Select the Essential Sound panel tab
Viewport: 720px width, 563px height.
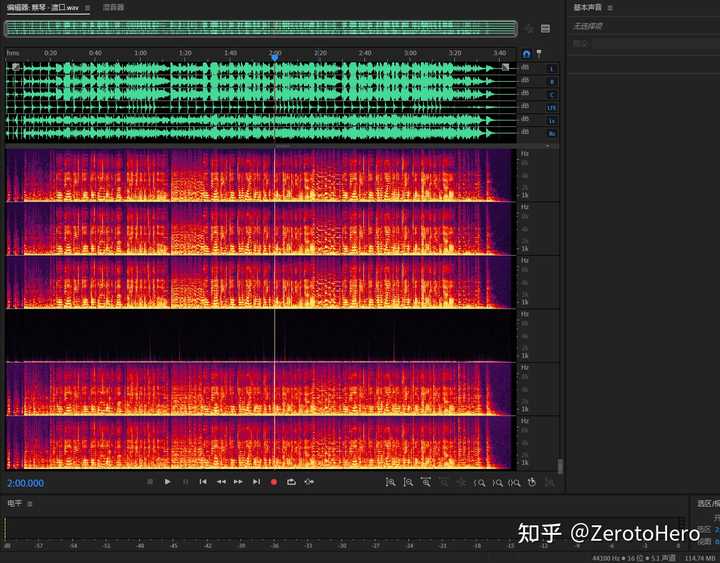(587, 7)
